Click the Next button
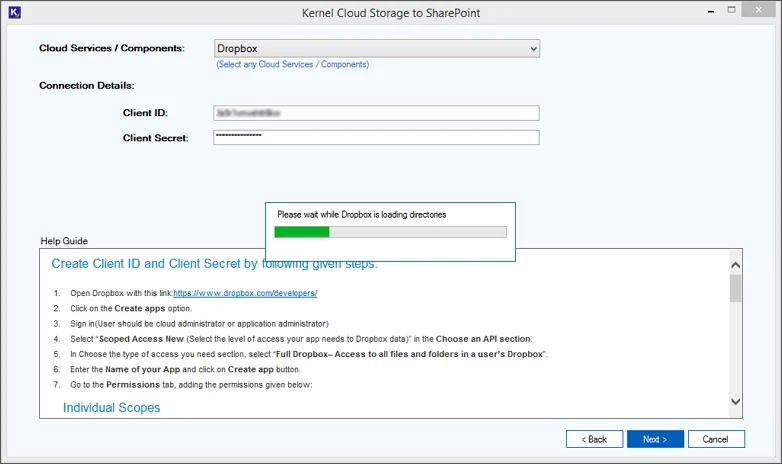The image size is (782, 464). click(x=655, y=439)
